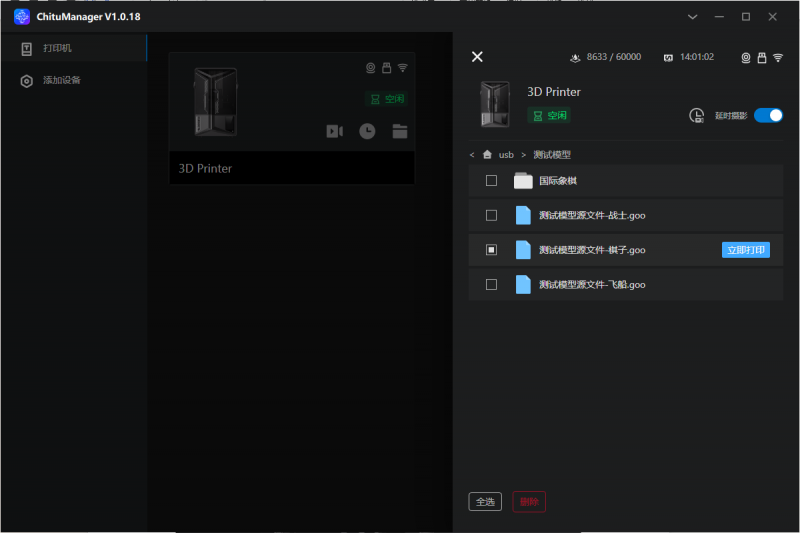Go back using the breadcrumb left arrow
Image resolution: width=800 pixels, height=533 pixels.
pos(472,155)
